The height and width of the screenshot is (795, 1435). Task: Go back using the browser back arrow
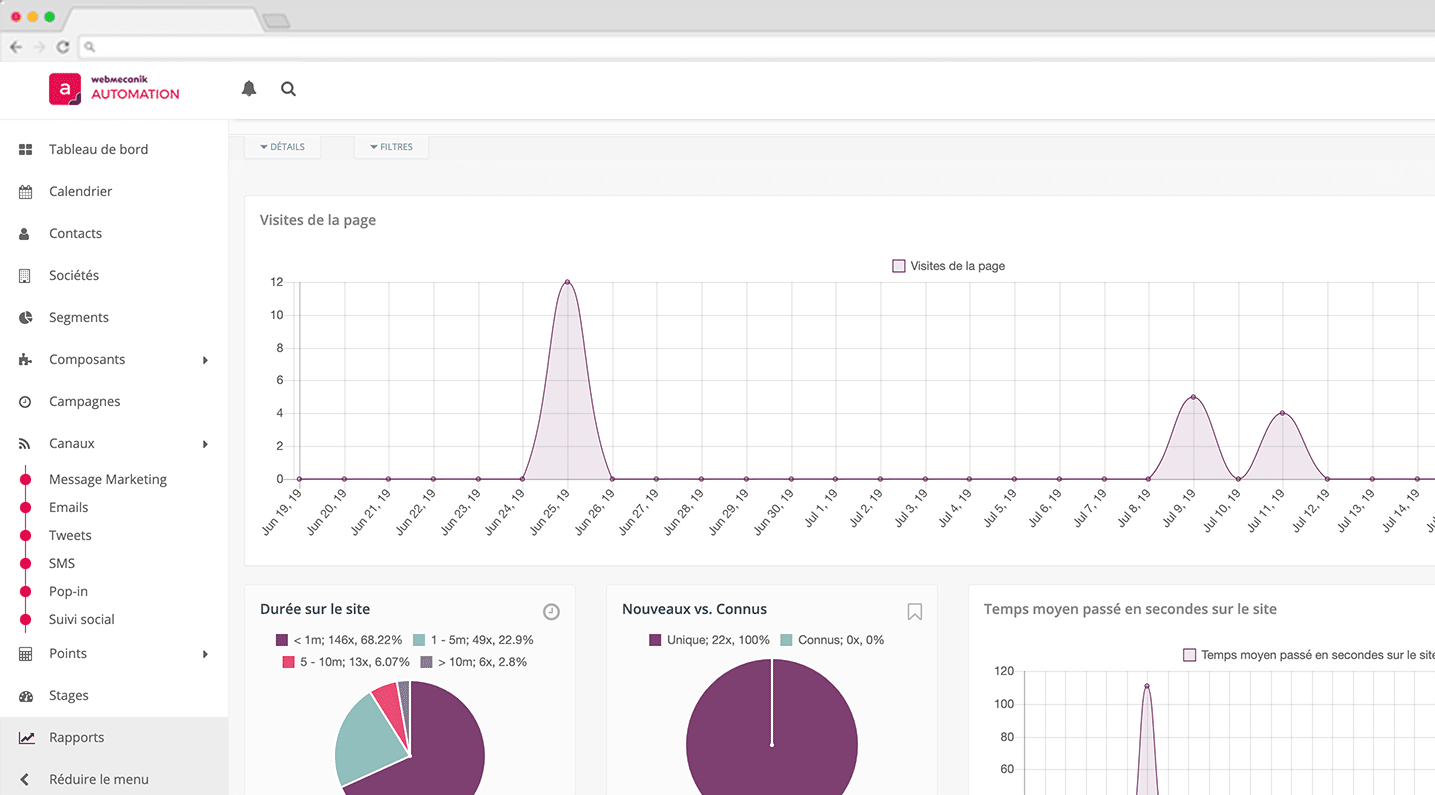(x=16, y=47)
